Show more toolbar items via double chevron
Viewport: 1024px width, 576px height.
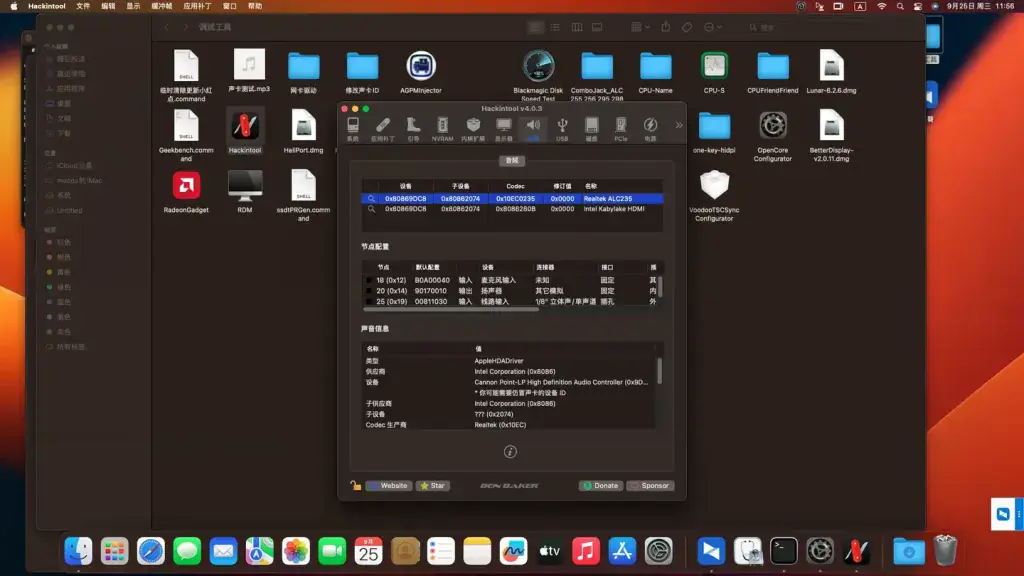pyautogui.click(x=679, y=125)
